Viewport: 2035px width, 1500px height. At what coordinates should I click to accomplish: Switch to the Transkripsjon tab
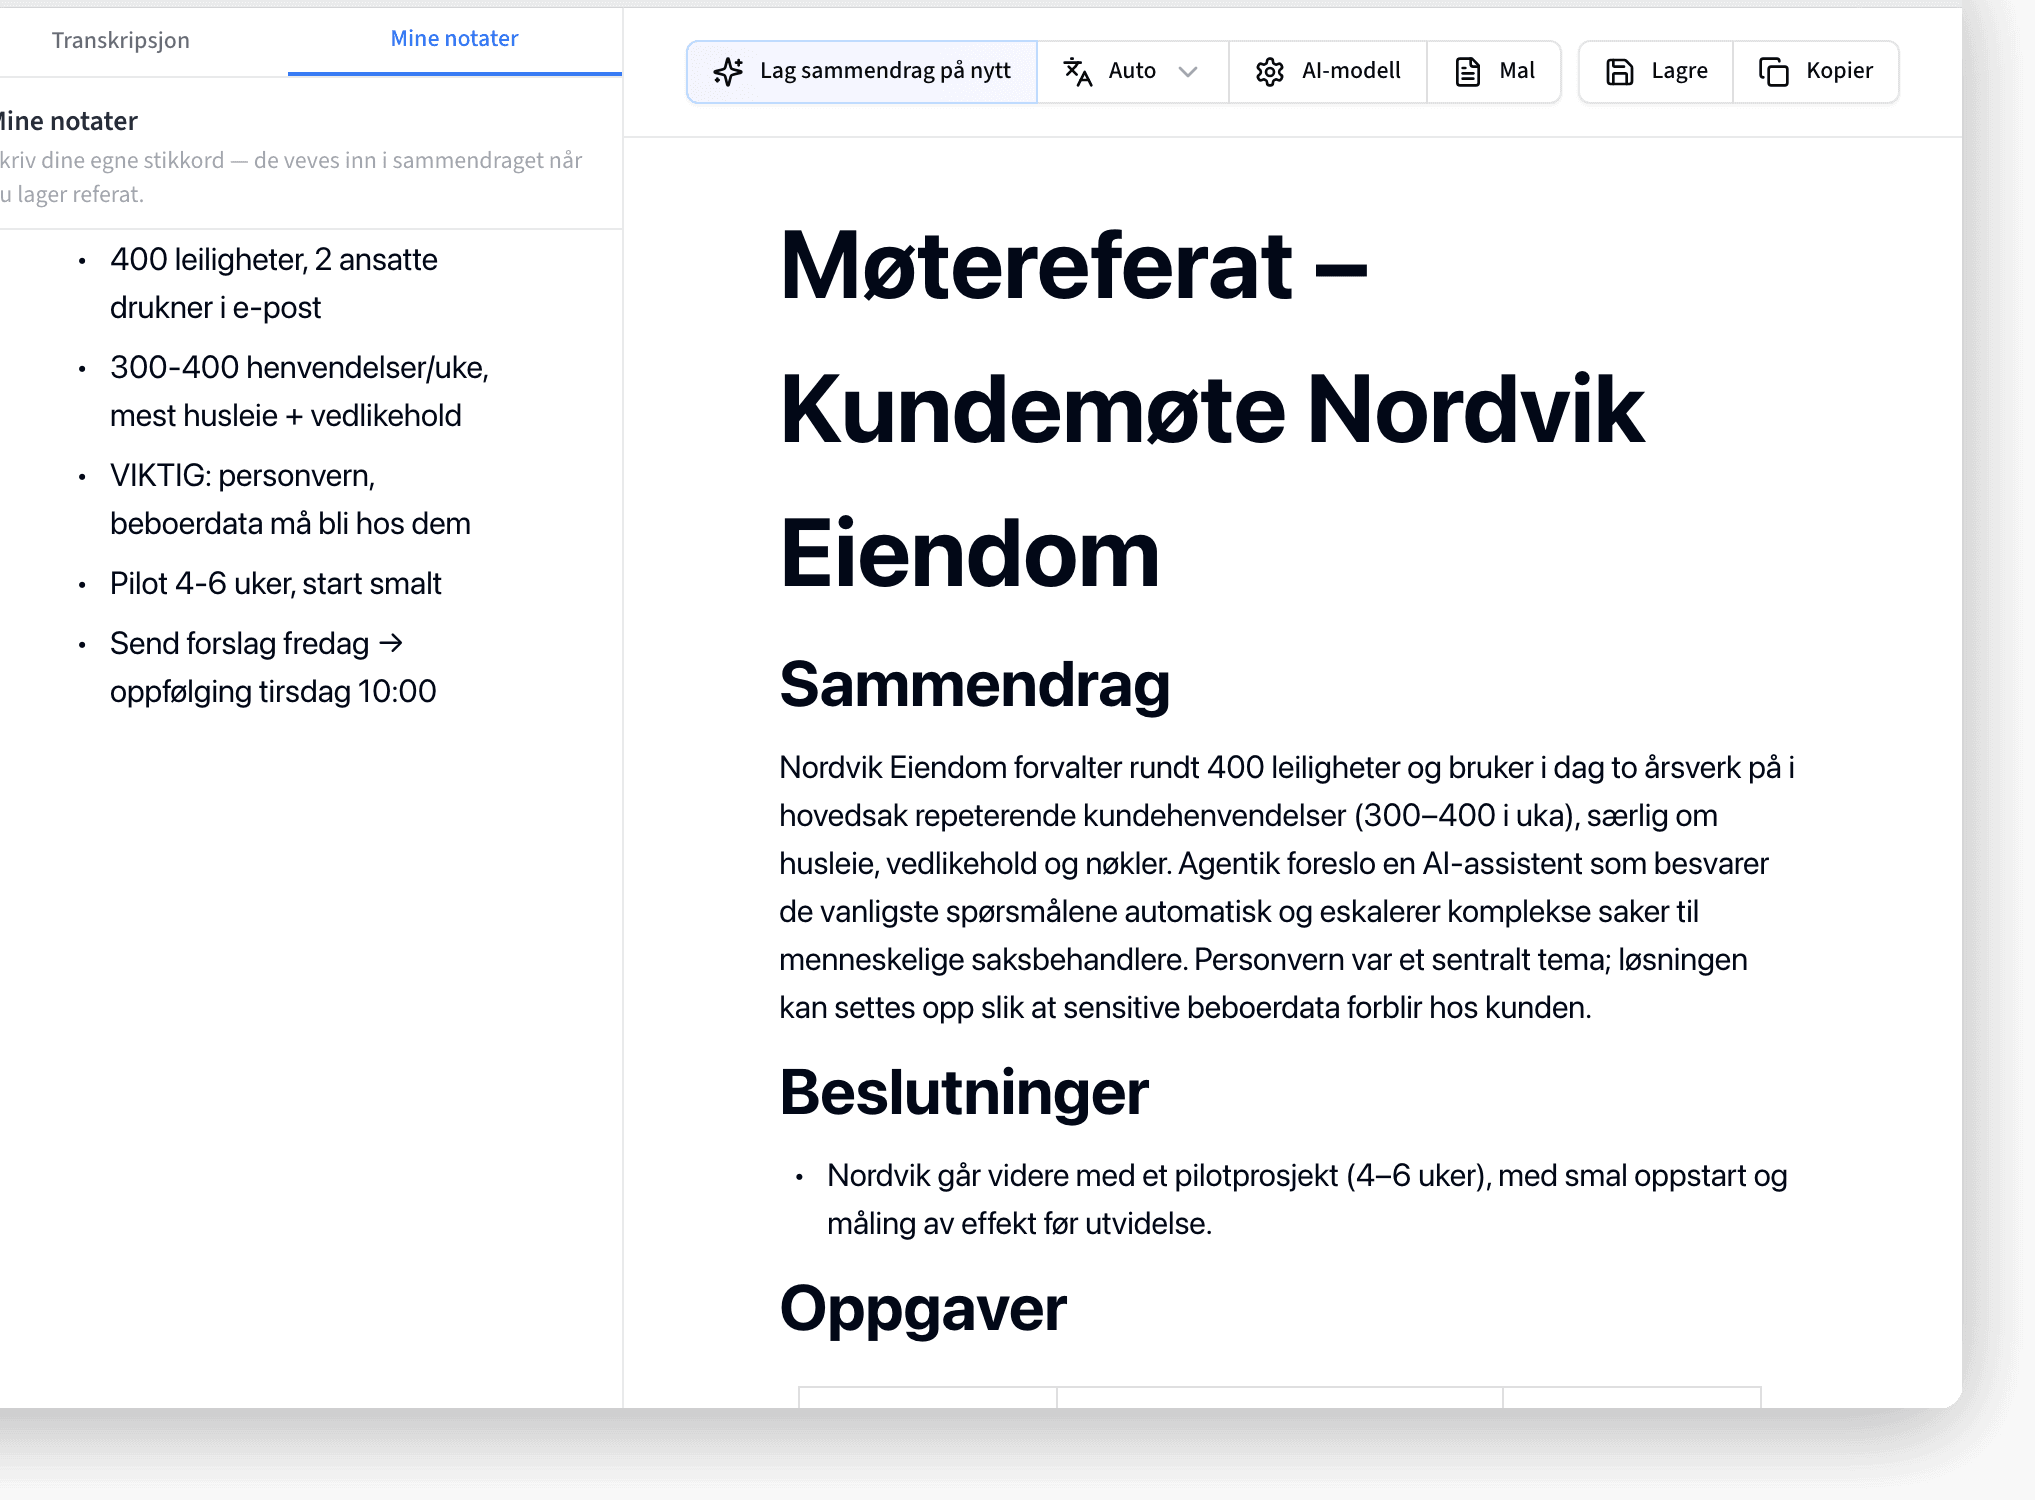pos(121,40)
